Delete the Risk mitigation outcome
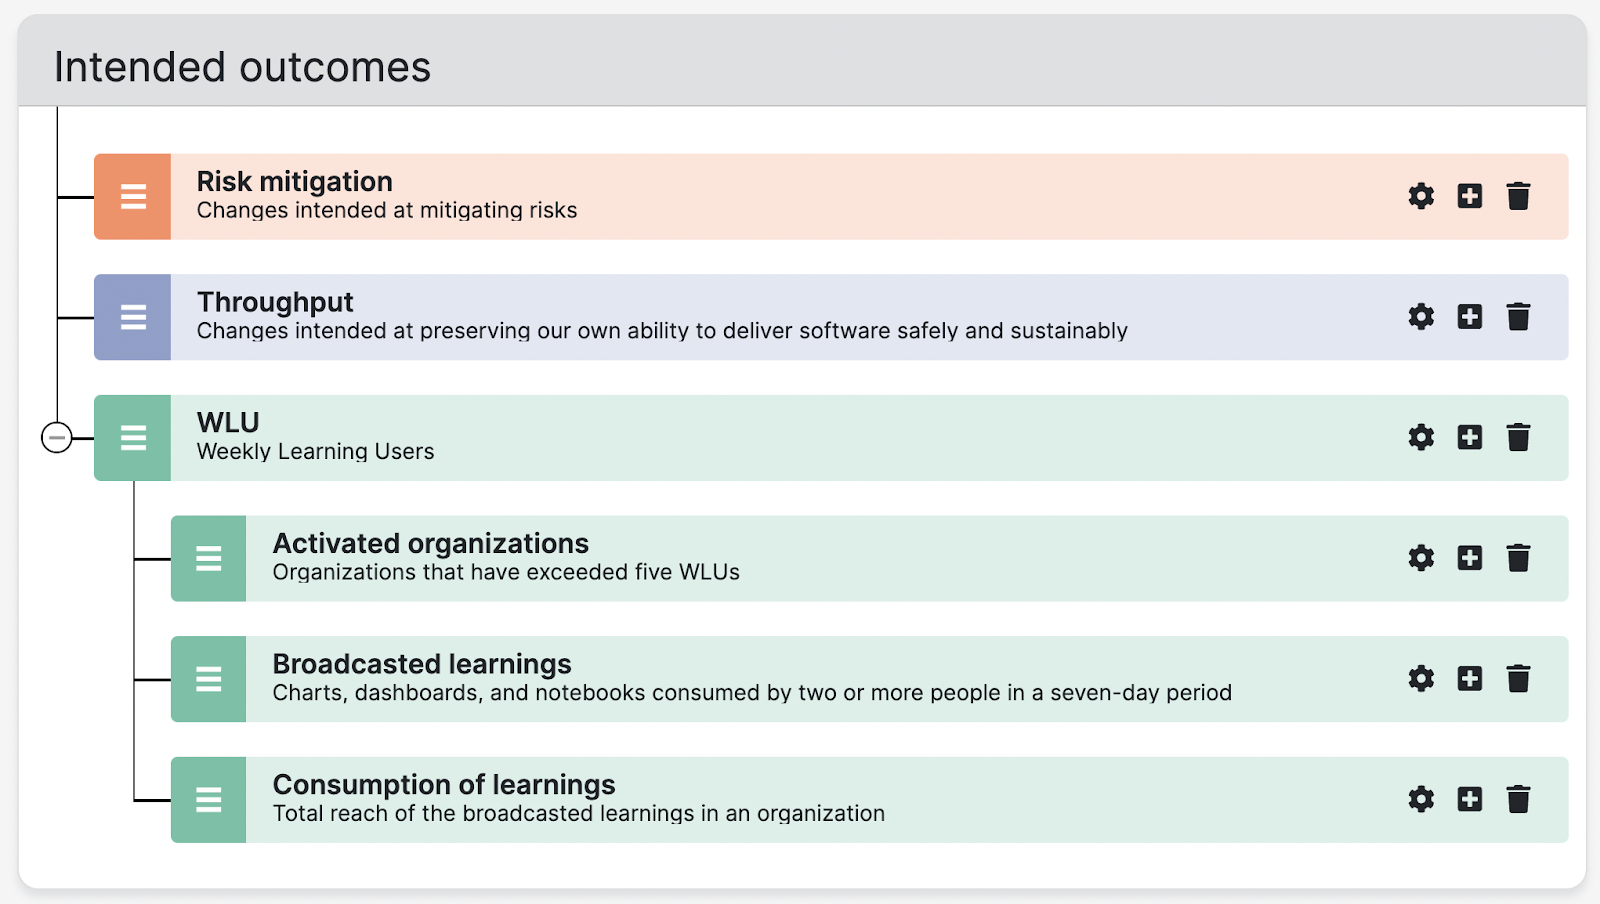Screen dimensions: 1600x904 (1518, 196)
